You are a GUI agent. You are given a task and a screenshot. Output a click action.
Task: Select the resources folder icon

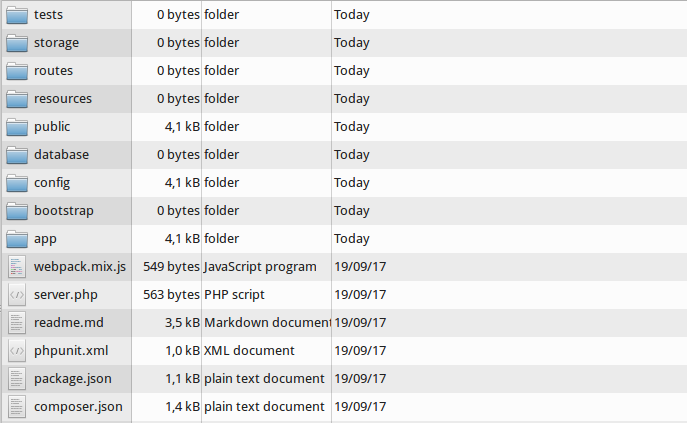coord(17,99)
